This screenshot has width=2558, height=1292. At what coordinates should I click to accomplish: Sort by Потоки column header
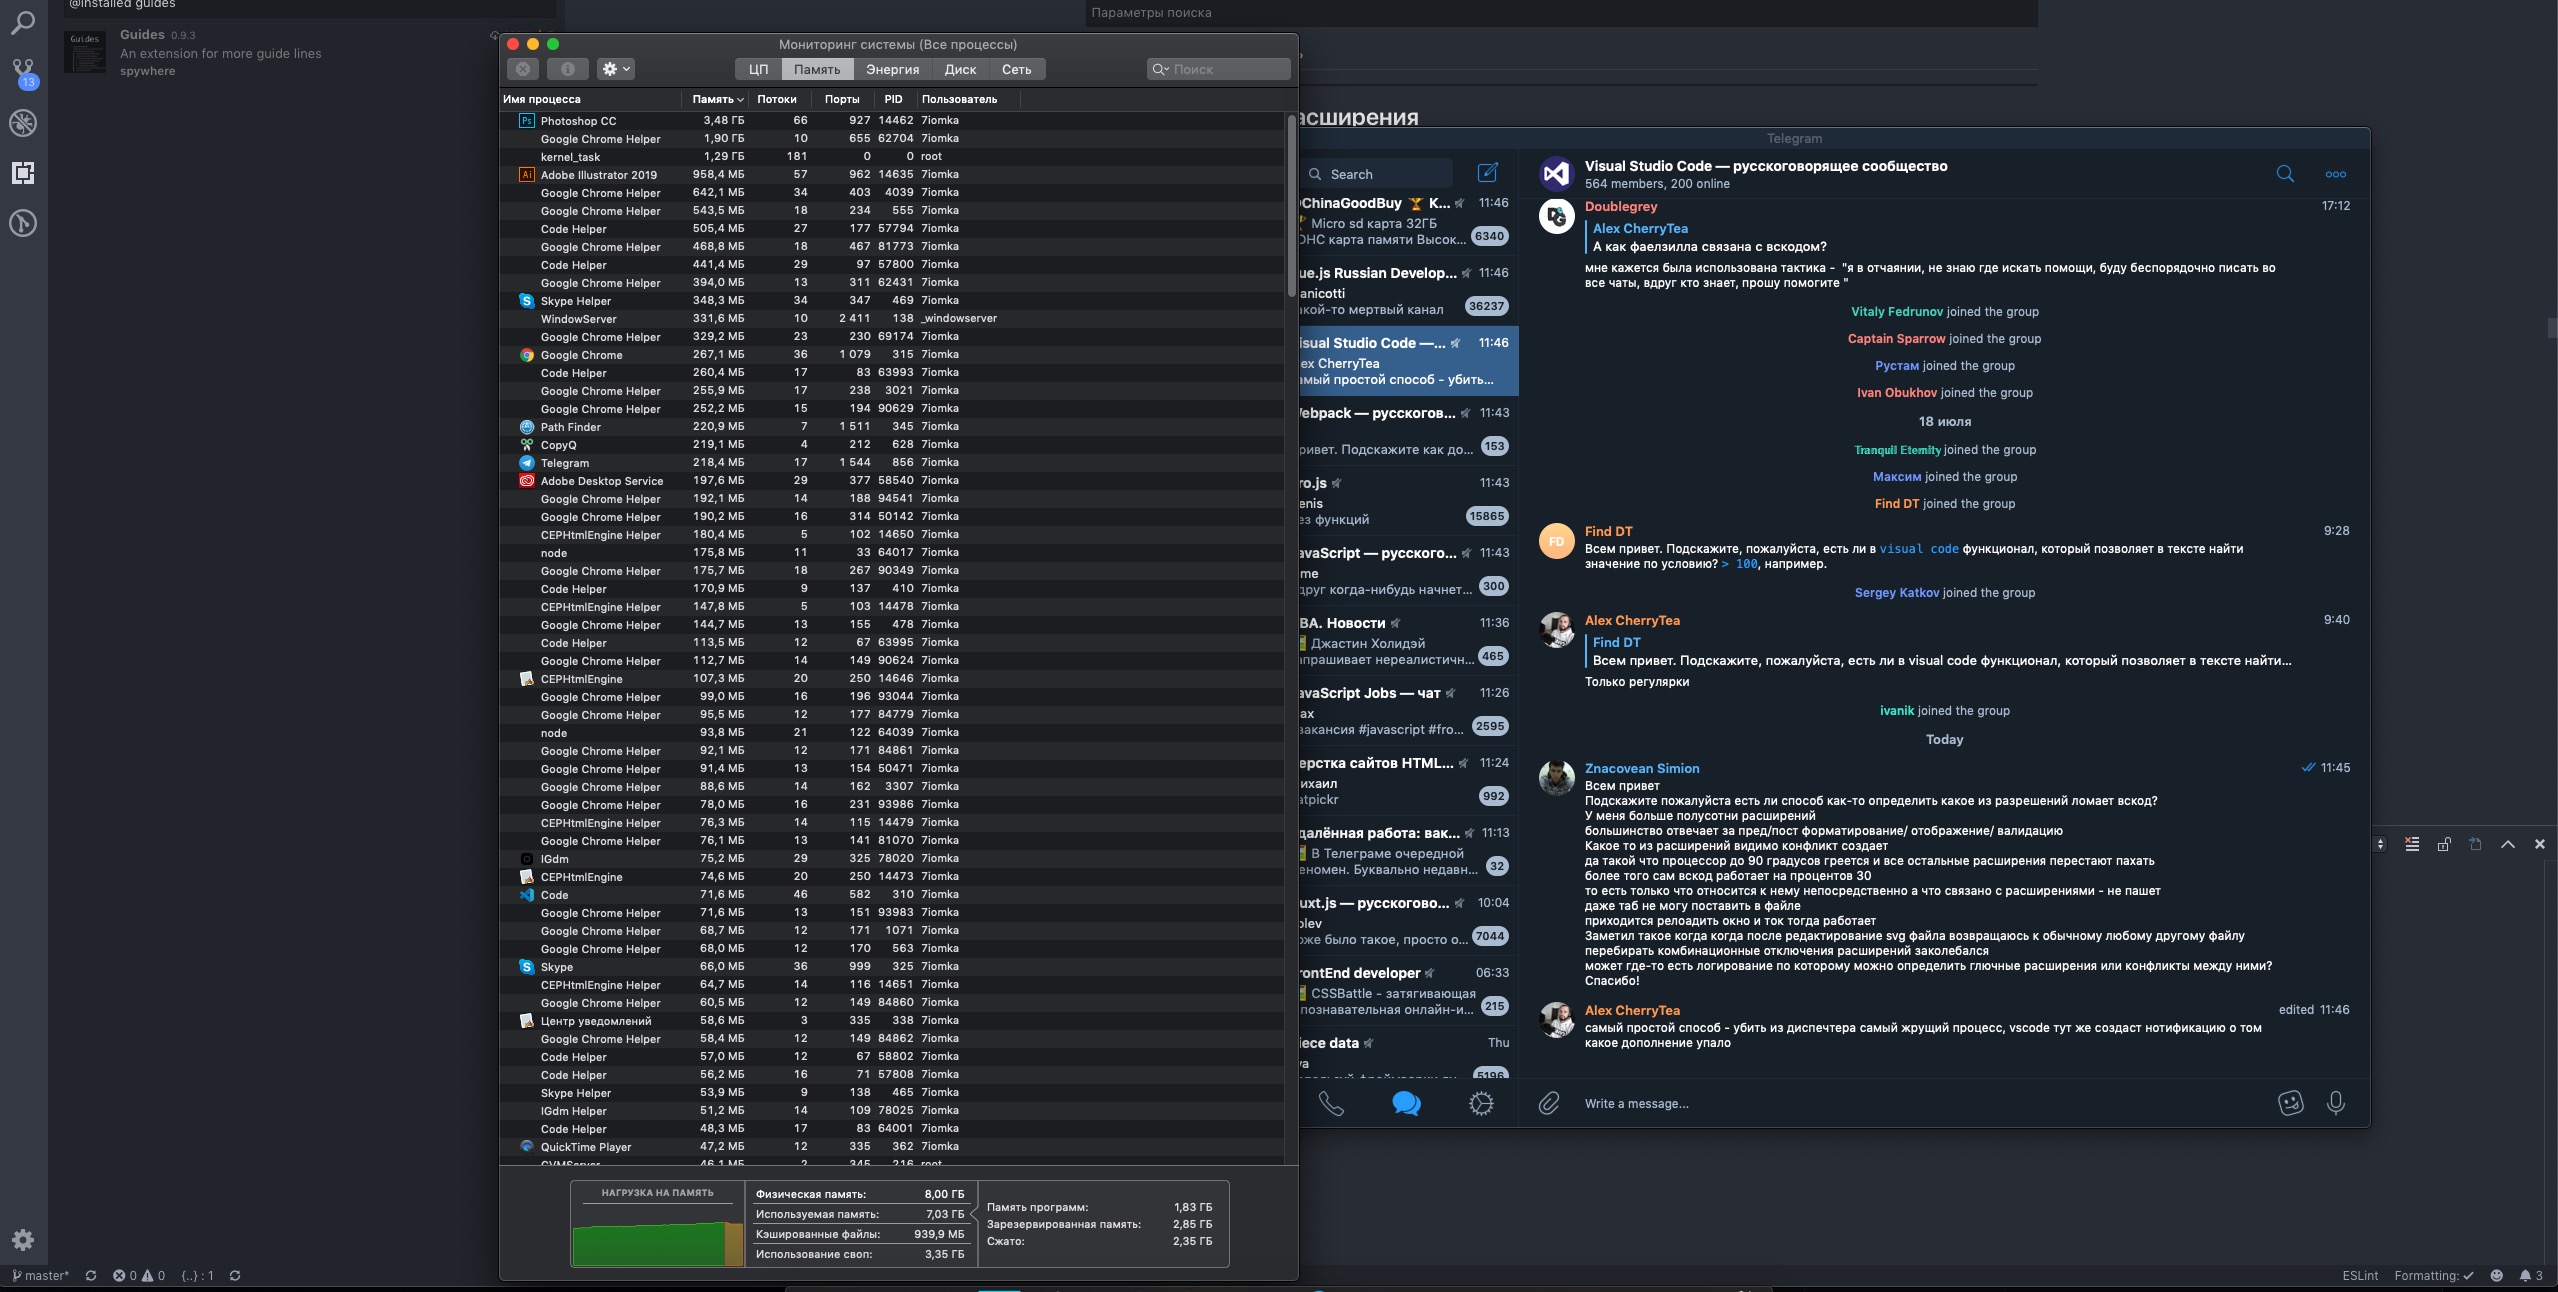[777, 99]
